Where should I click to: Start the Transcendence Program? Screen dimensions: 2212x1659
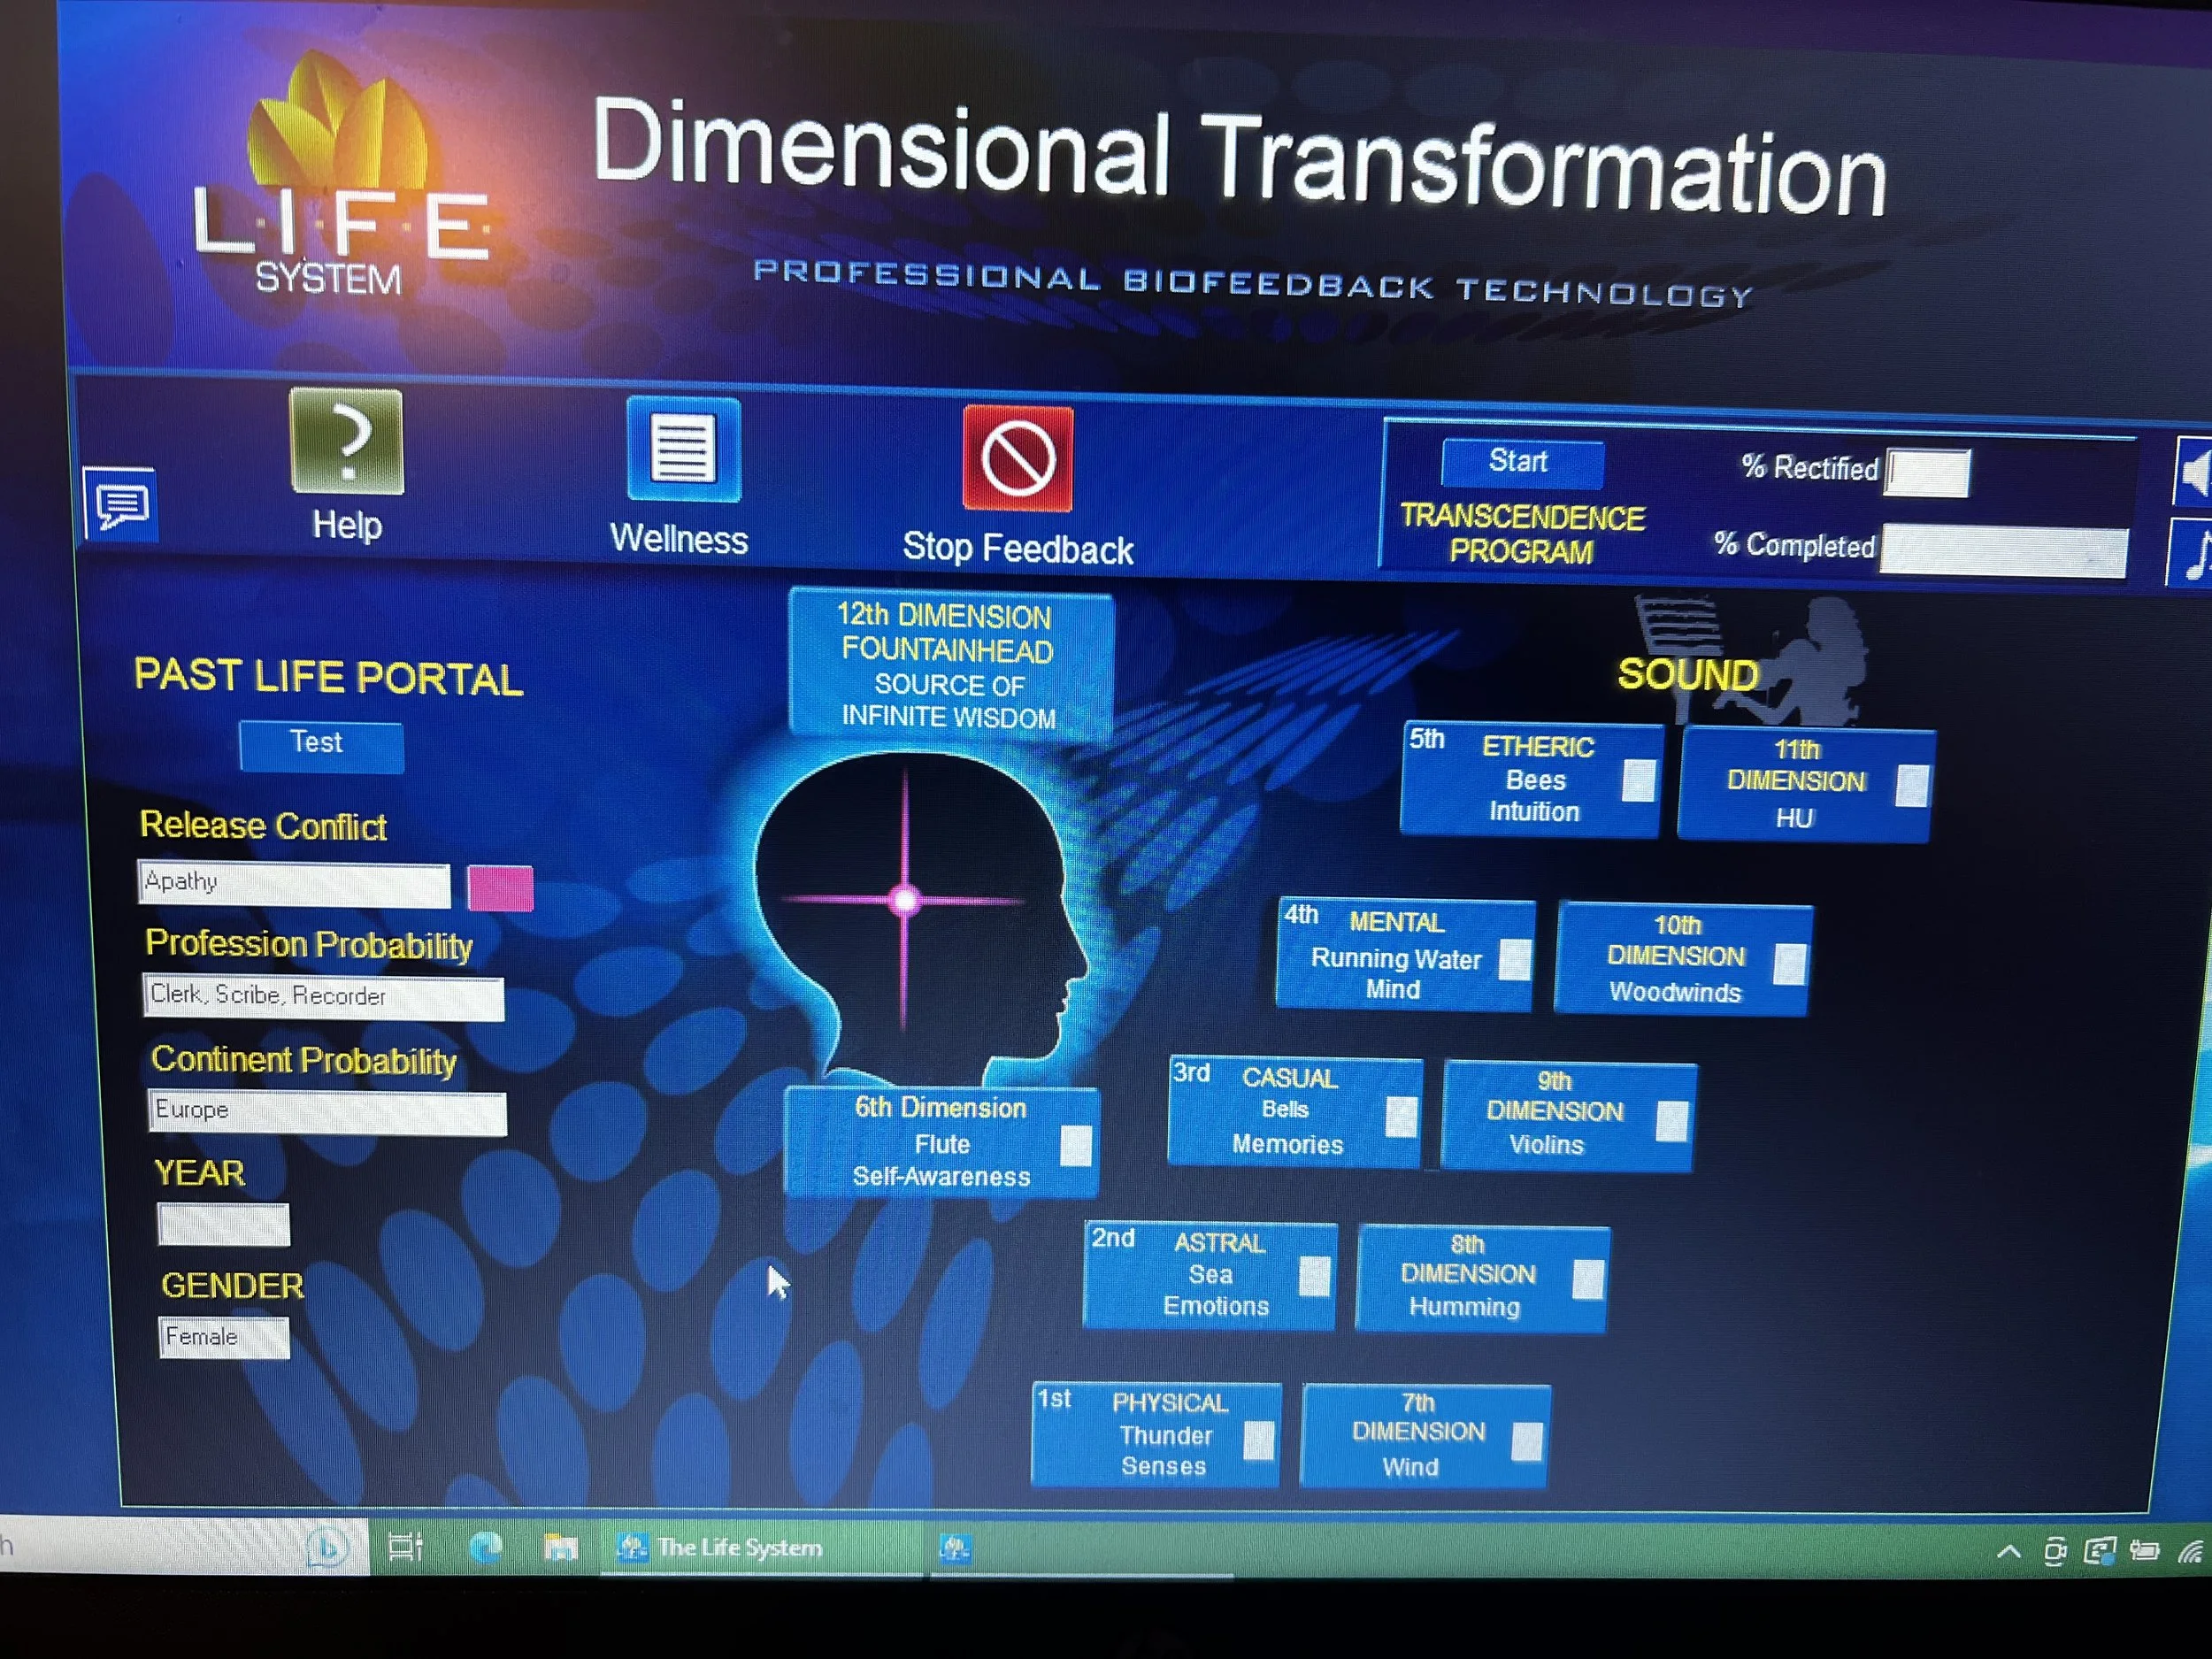tap(1521, 462)
